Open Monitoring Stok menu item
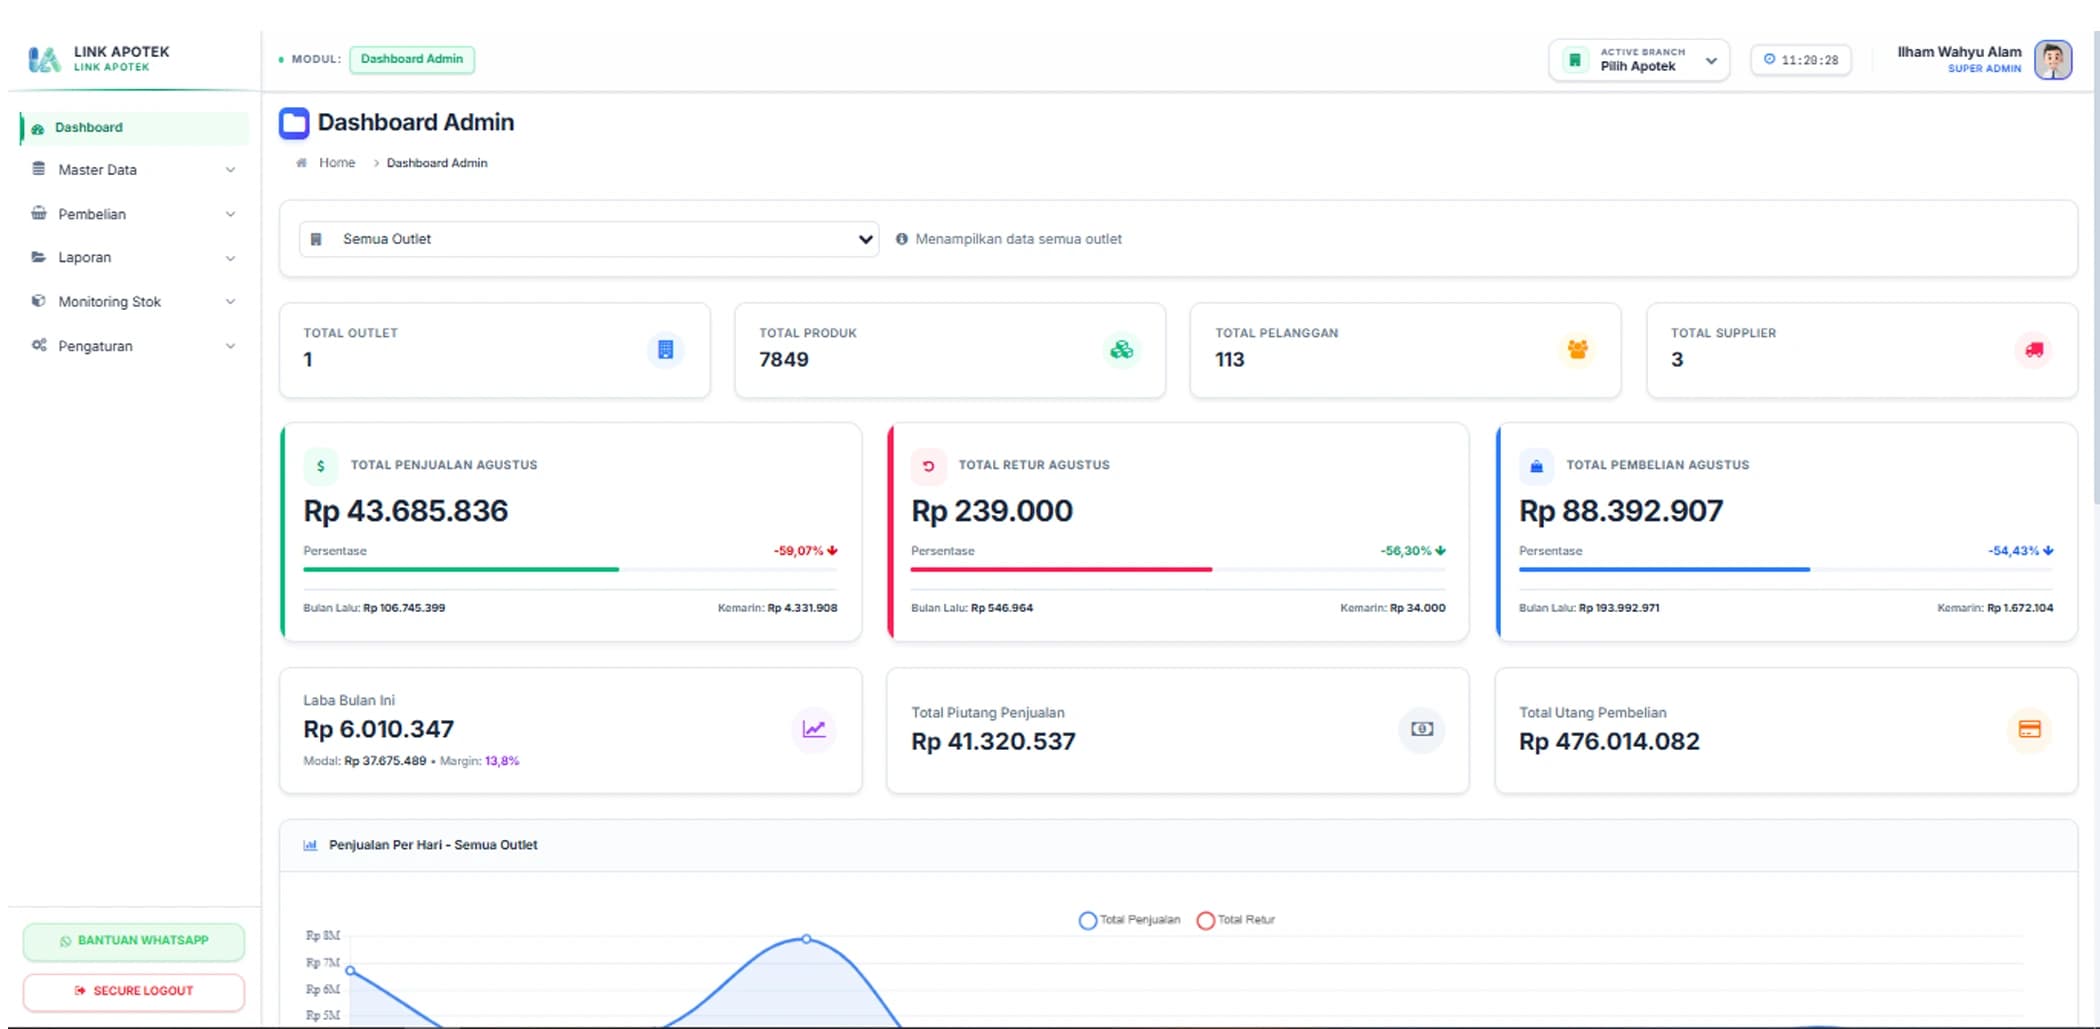 click(x=134, y=302)
